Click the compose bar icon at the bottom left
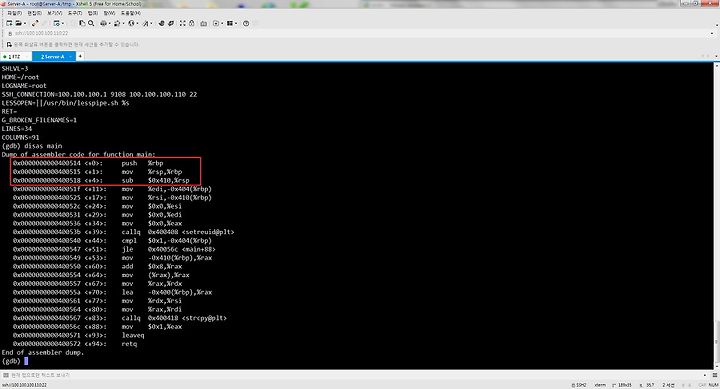 [x=6, y=375]
